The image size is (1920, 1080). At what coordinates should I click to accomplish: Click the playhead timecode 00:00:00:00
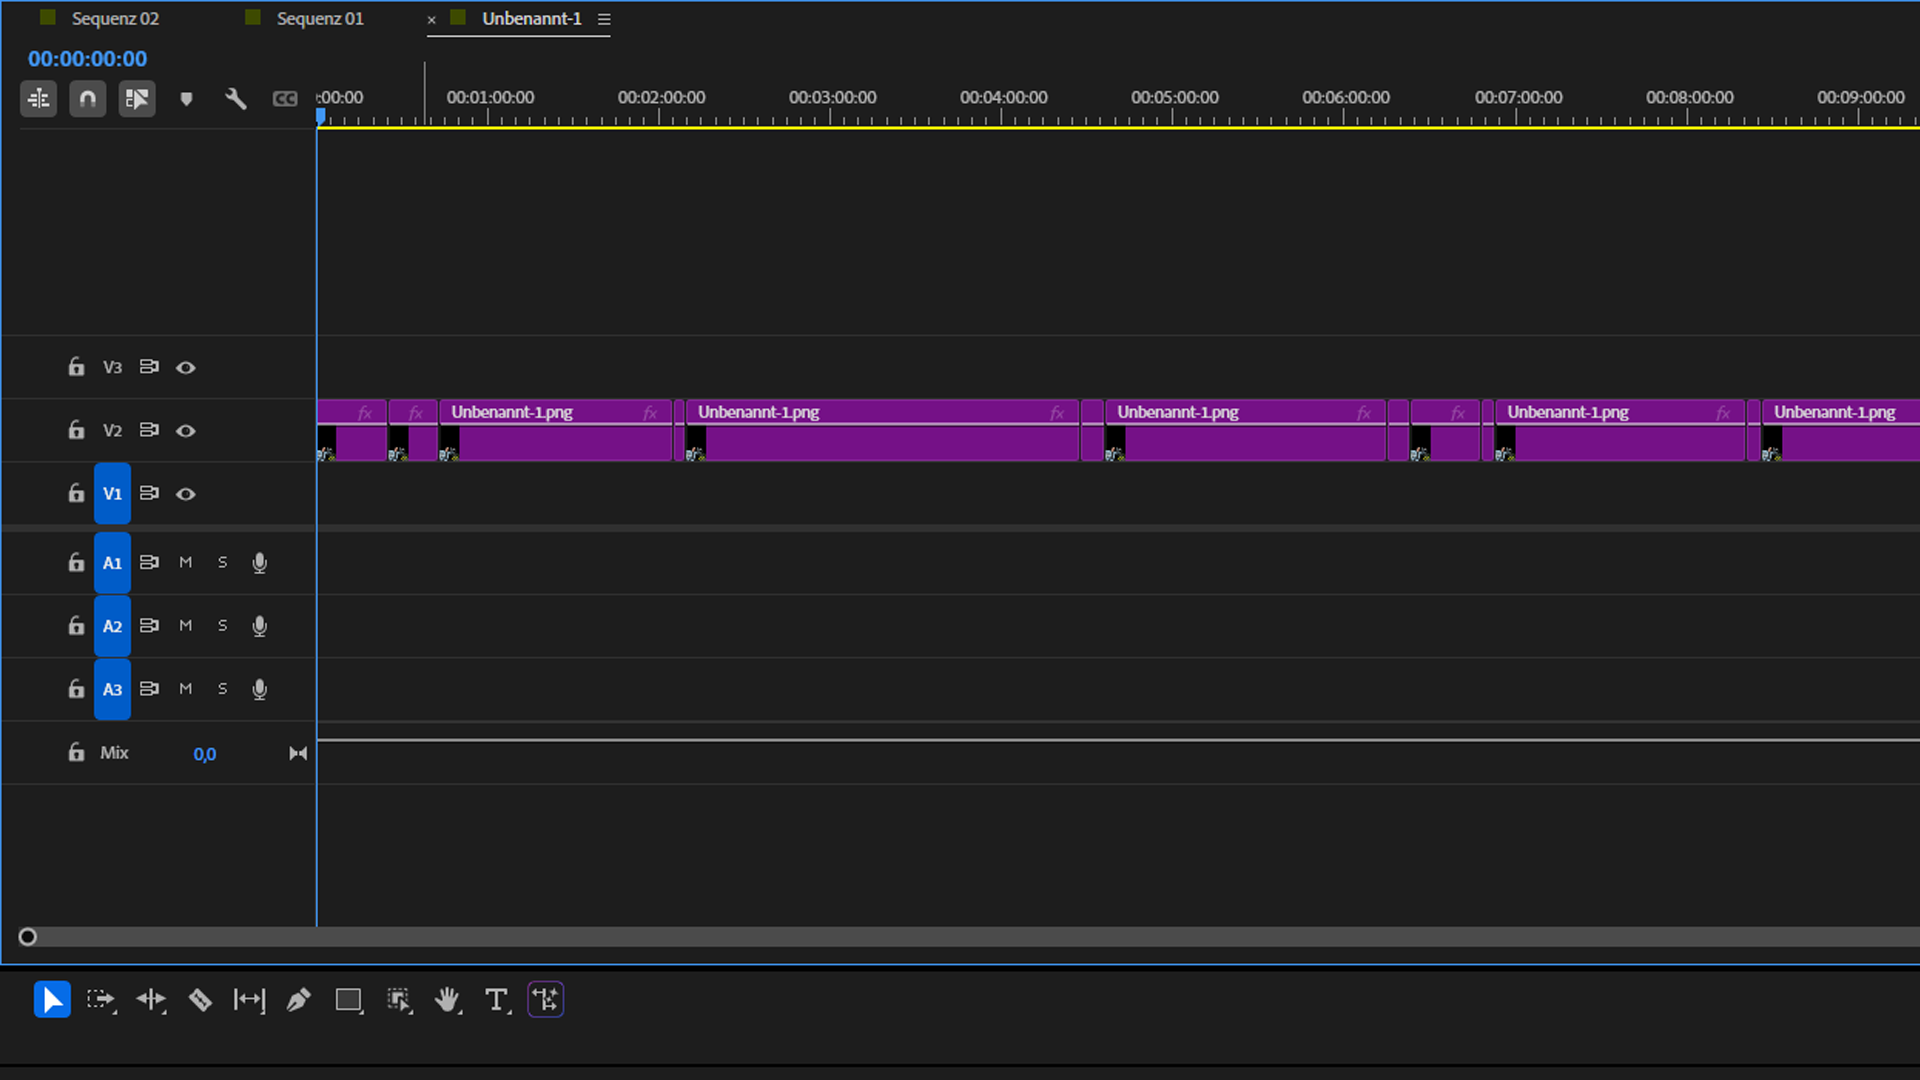(x=87, y=59)
